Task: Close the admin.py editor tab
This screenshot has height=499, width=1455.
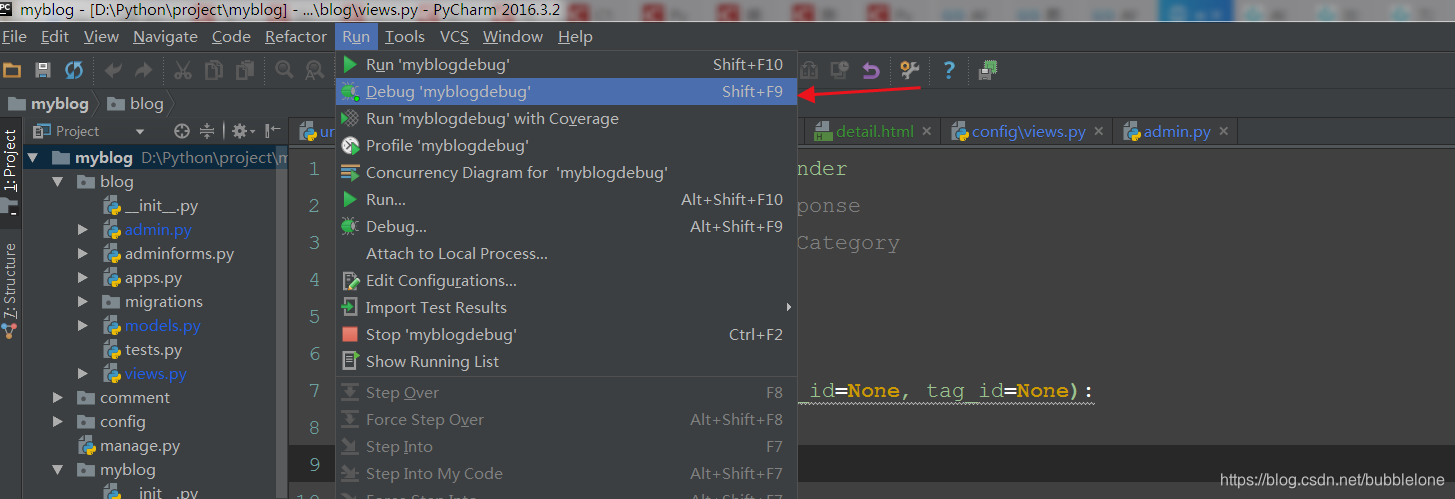Action: (1224, 131)
